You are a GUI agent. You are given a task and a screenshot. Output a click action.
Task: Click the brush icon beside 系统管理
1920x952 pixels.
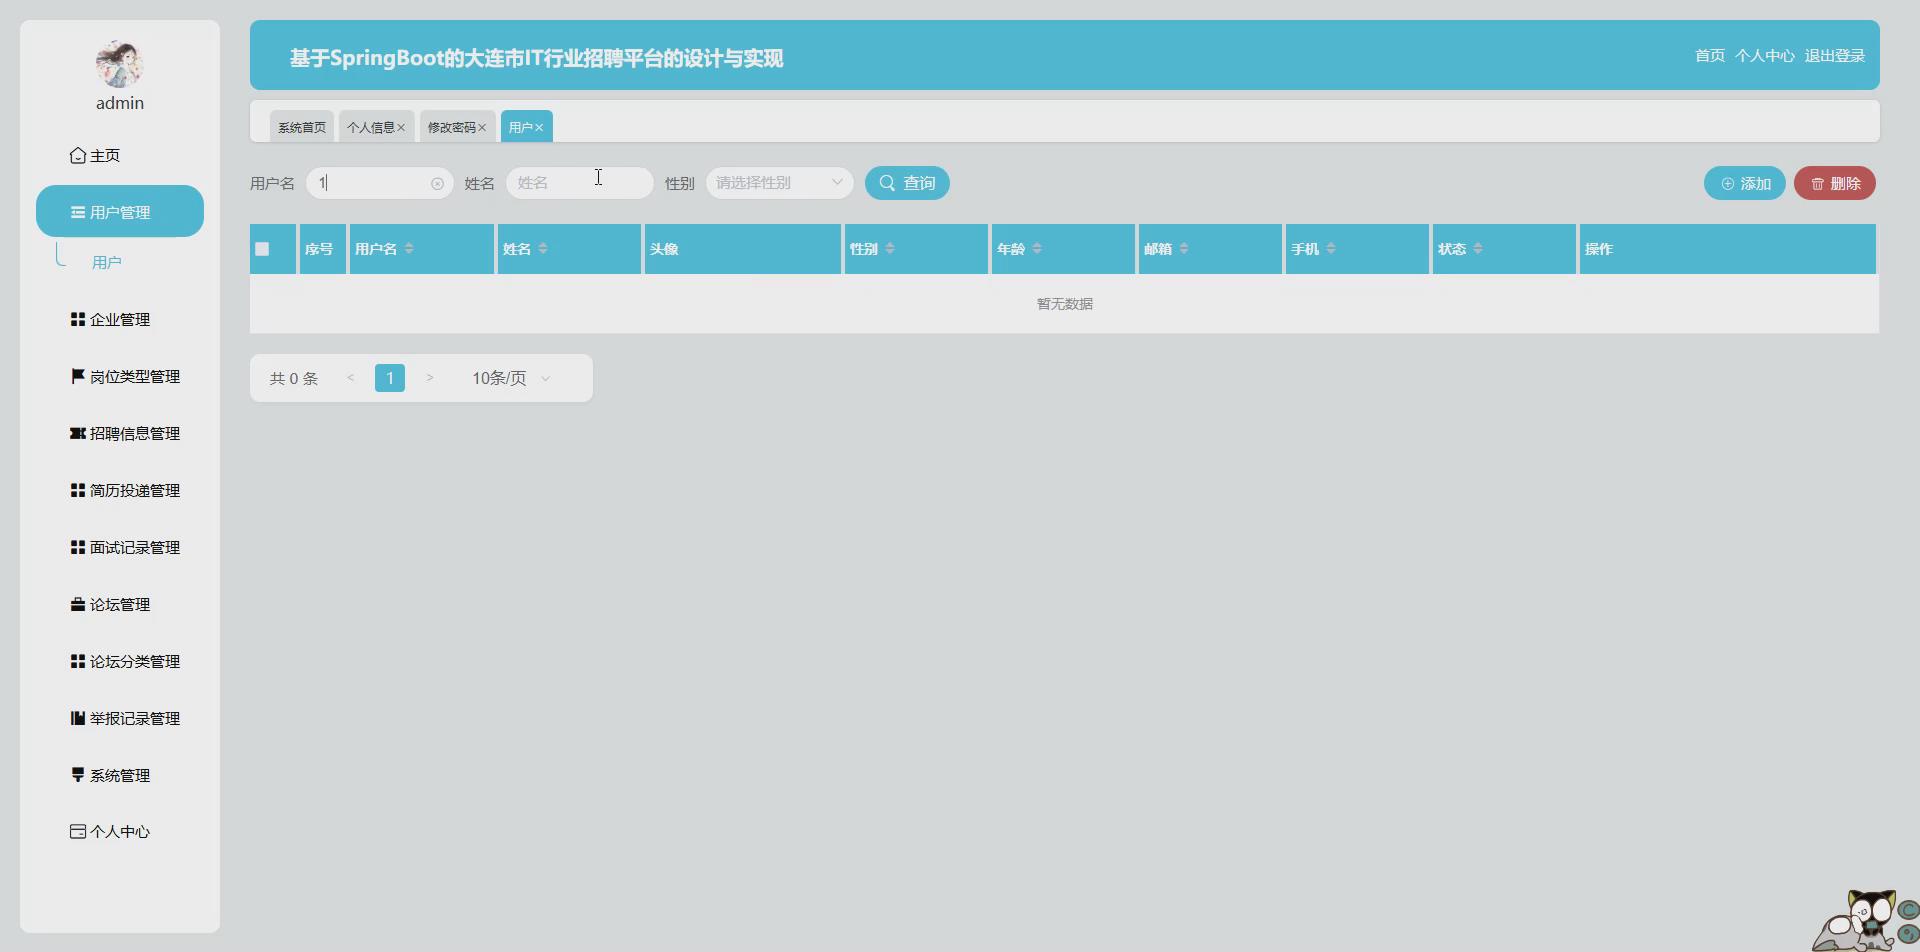coord(78,775)
